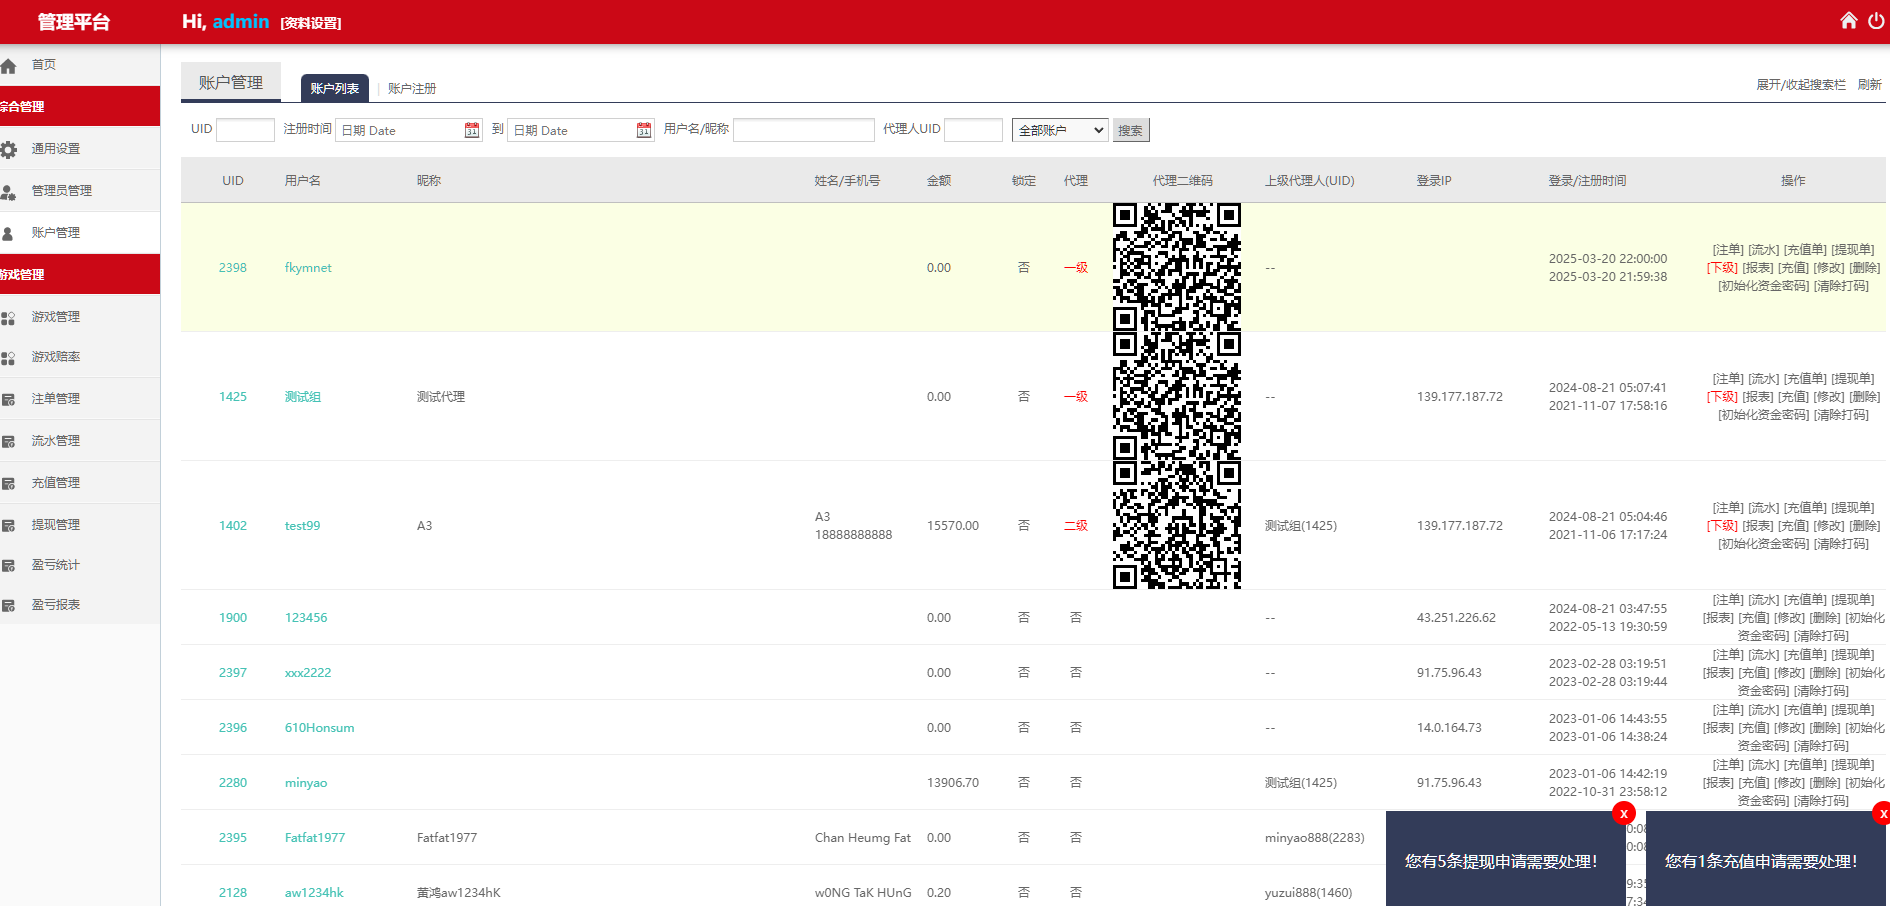This screenshot has height=906, width=1890.
Task: Click the 用户名/昵称 search field
Action: (x=803, y=130)
